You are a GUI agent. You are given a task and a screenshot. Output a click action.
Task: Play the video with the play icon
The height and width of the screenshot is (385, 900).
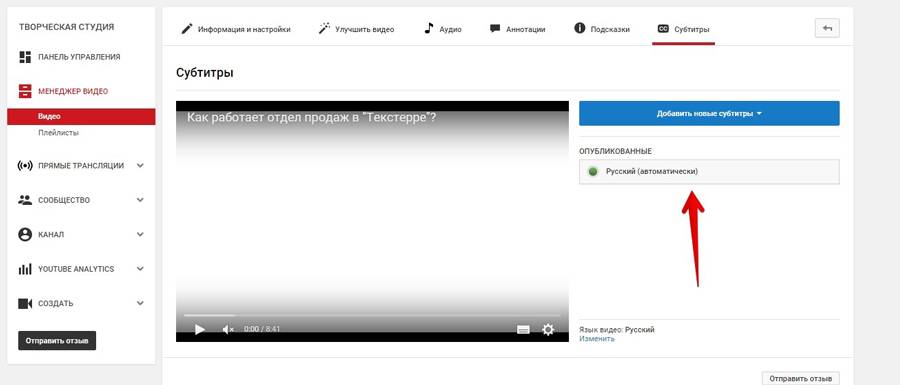[200, 329]
